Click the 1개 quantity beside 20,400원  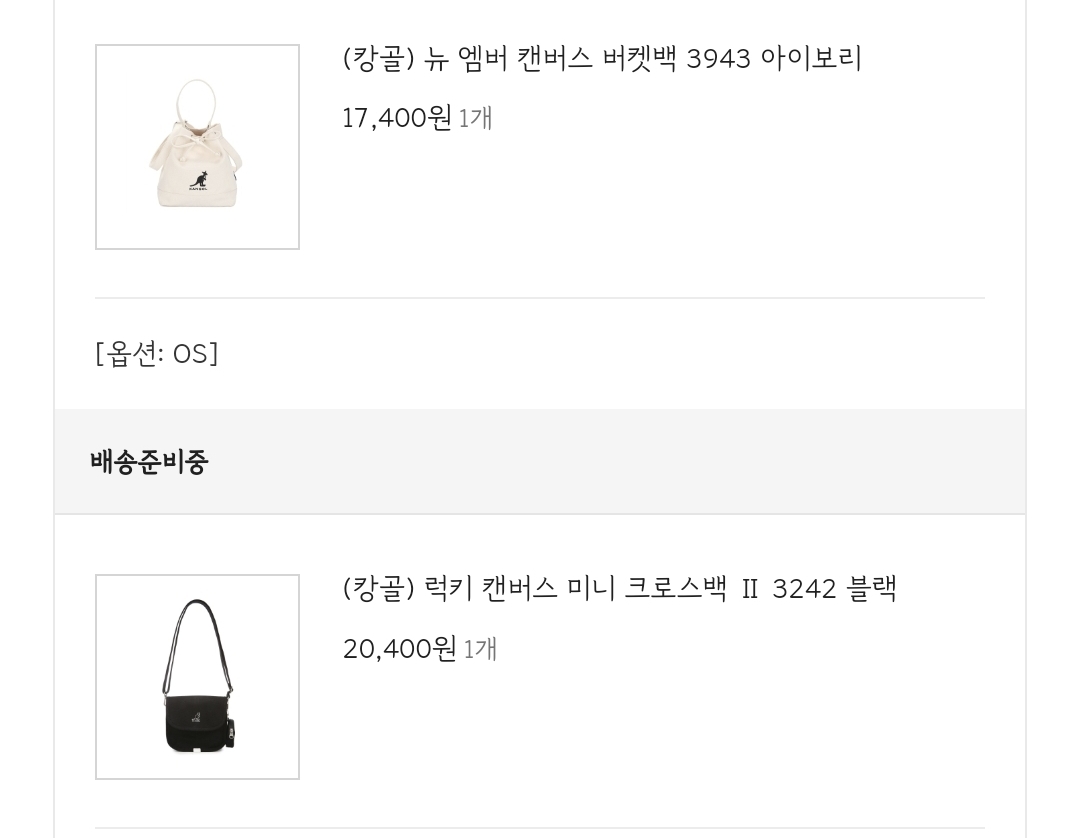coord(480,649)
